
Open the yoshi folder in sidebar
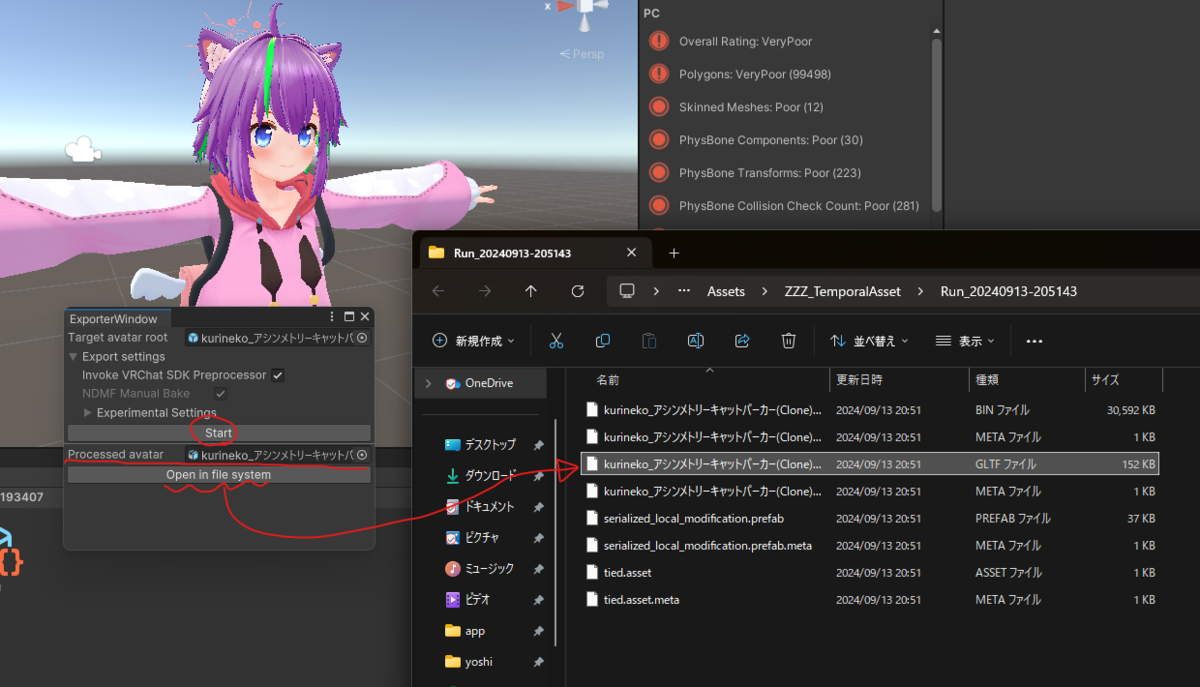click(x=468, y=661)
